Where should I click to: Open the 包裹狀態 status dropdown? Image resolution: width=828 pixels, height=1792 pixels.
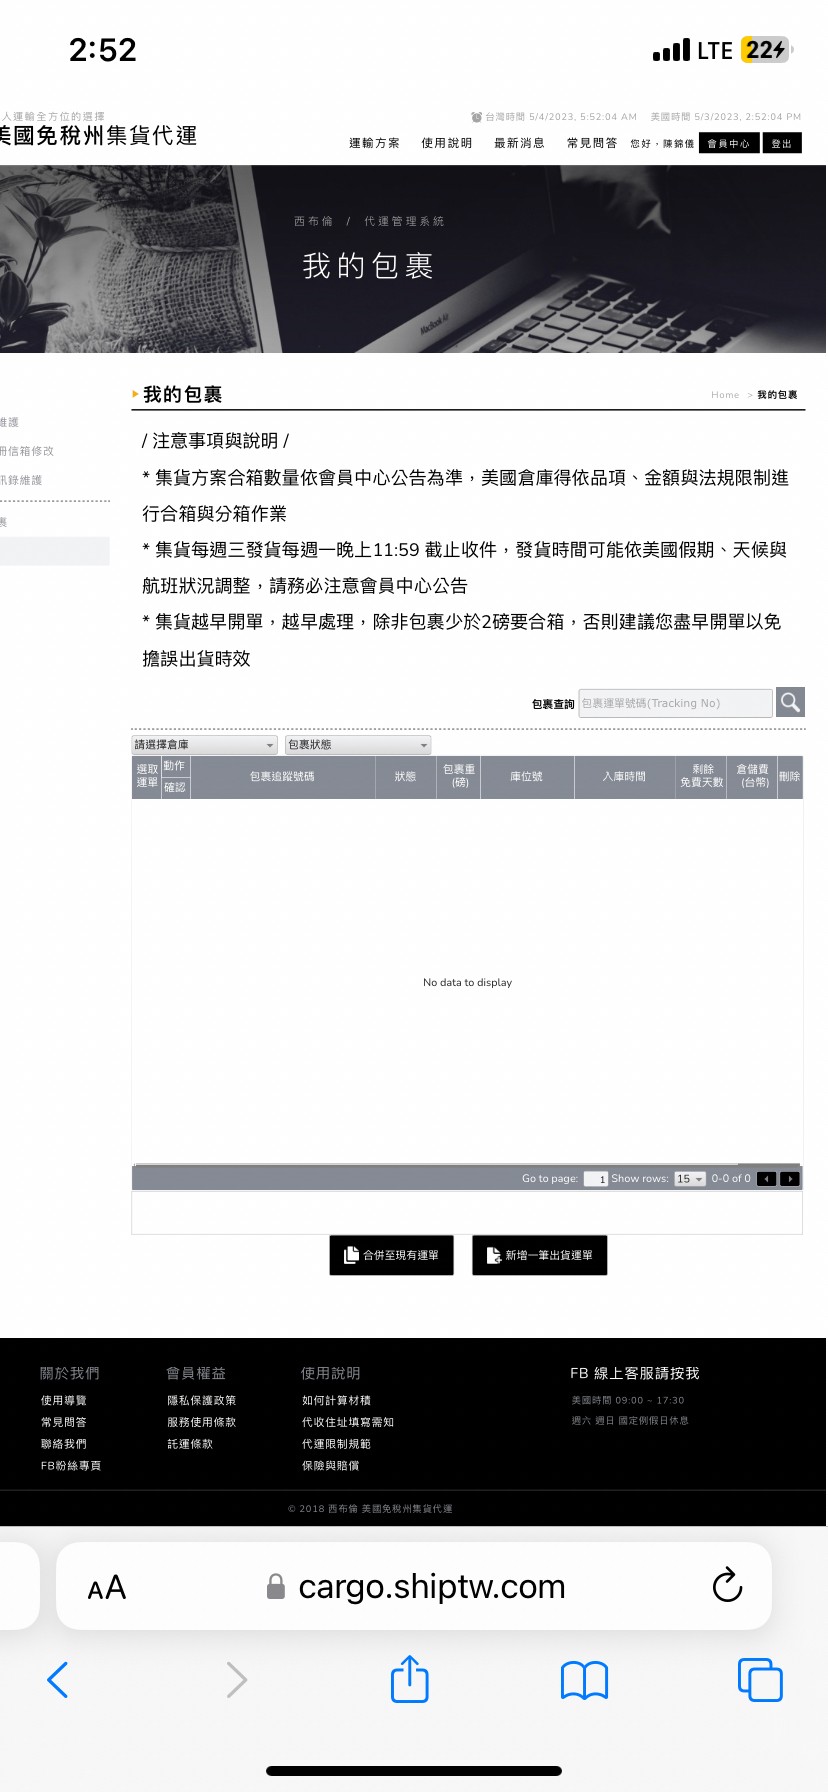pos(357,745)
